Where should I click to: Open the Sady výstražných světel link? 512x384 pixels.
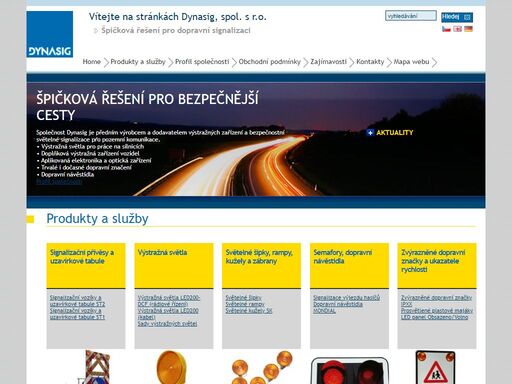(x=167, y=324)
